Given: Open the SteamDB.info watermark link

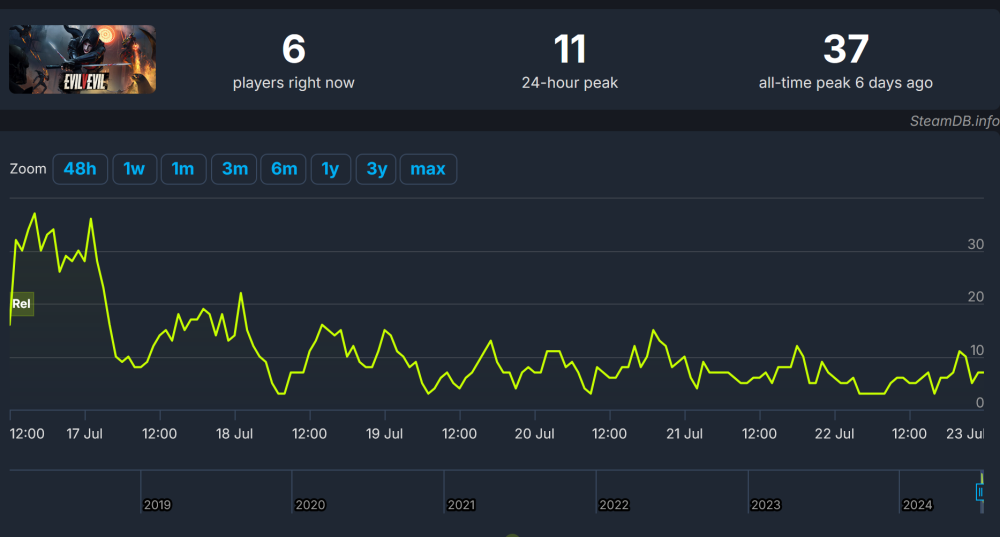Looking at the screenshot, I should point(954,121).
